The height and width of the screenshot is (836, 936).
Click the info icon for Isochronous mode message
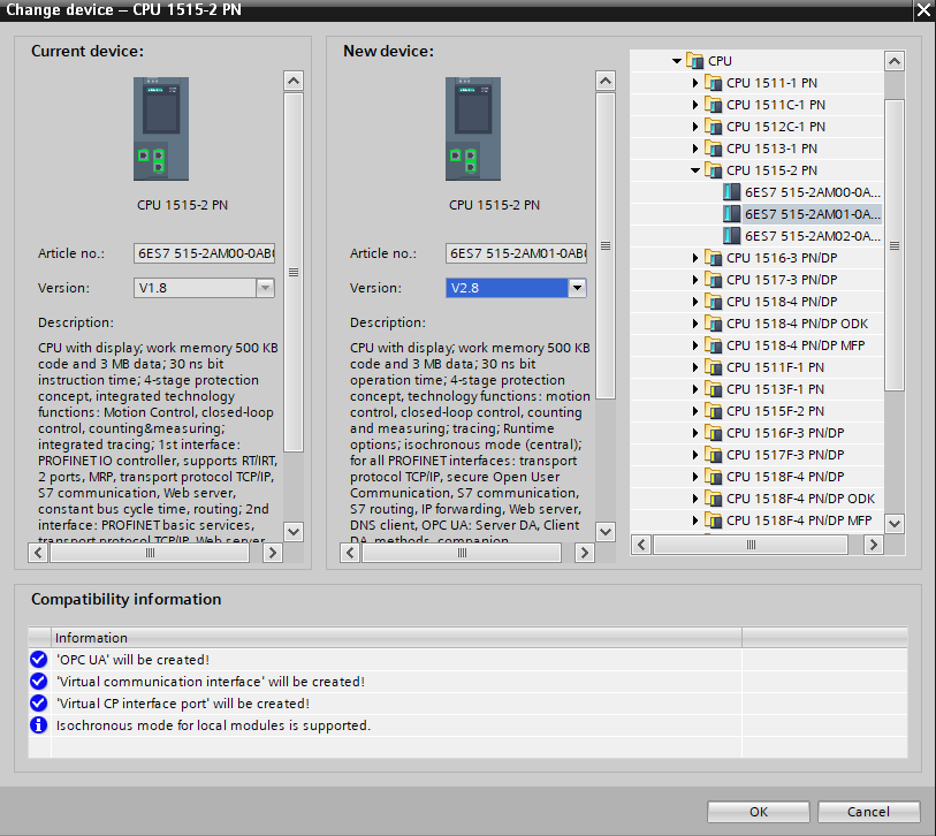coord(39,725)
